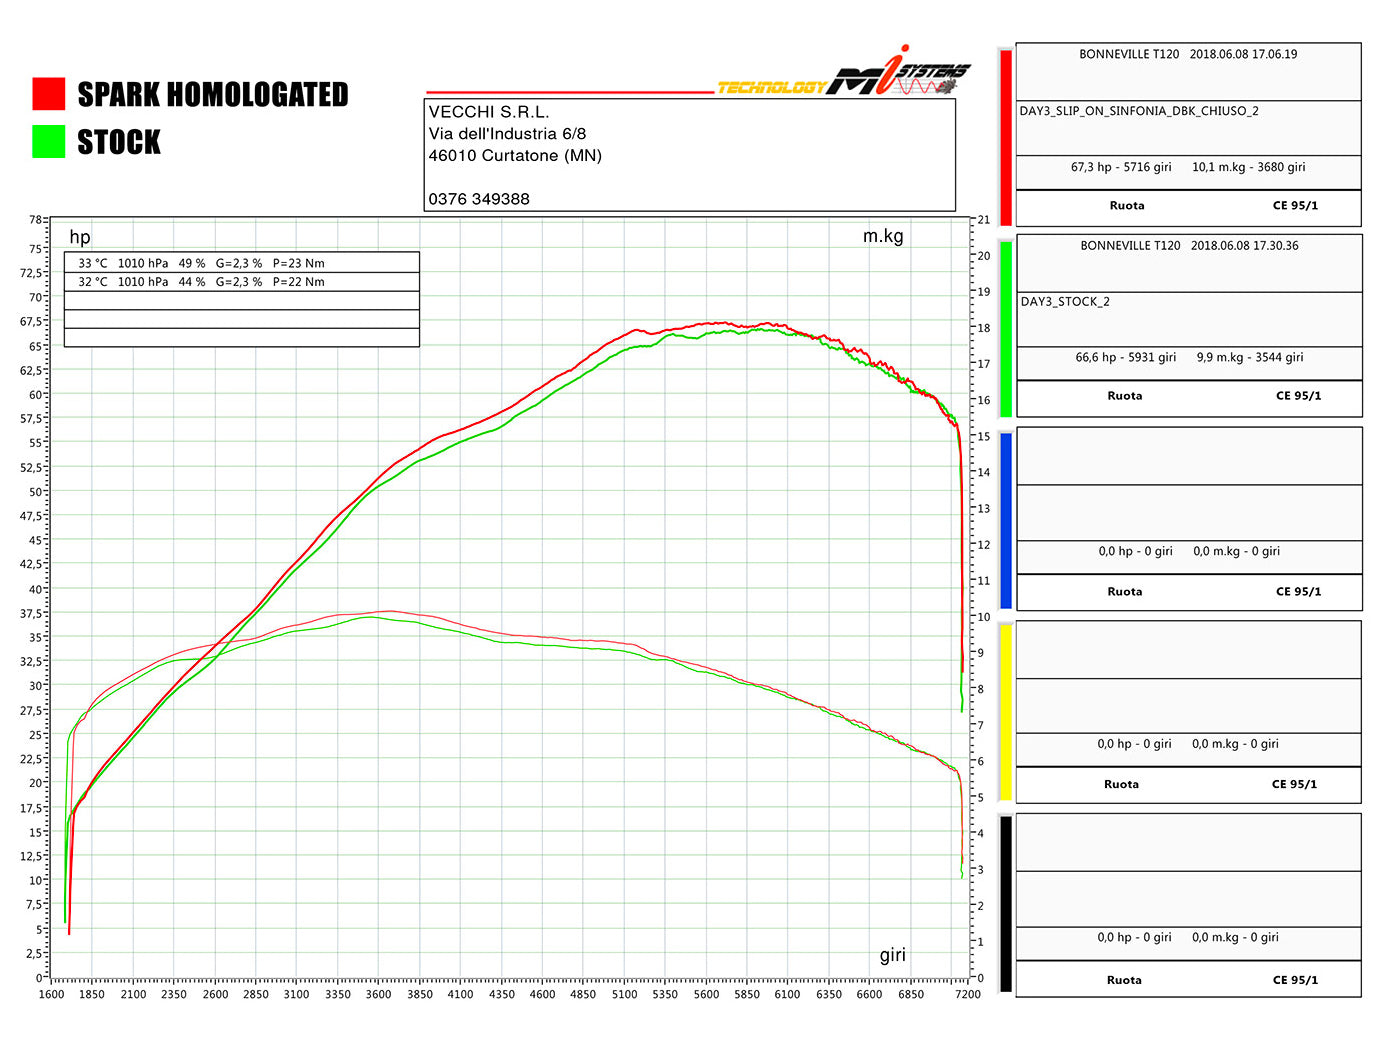Click the 33 °C environmental data row
Screen dimensions: 1385x1039
click(x=240, y=262)
